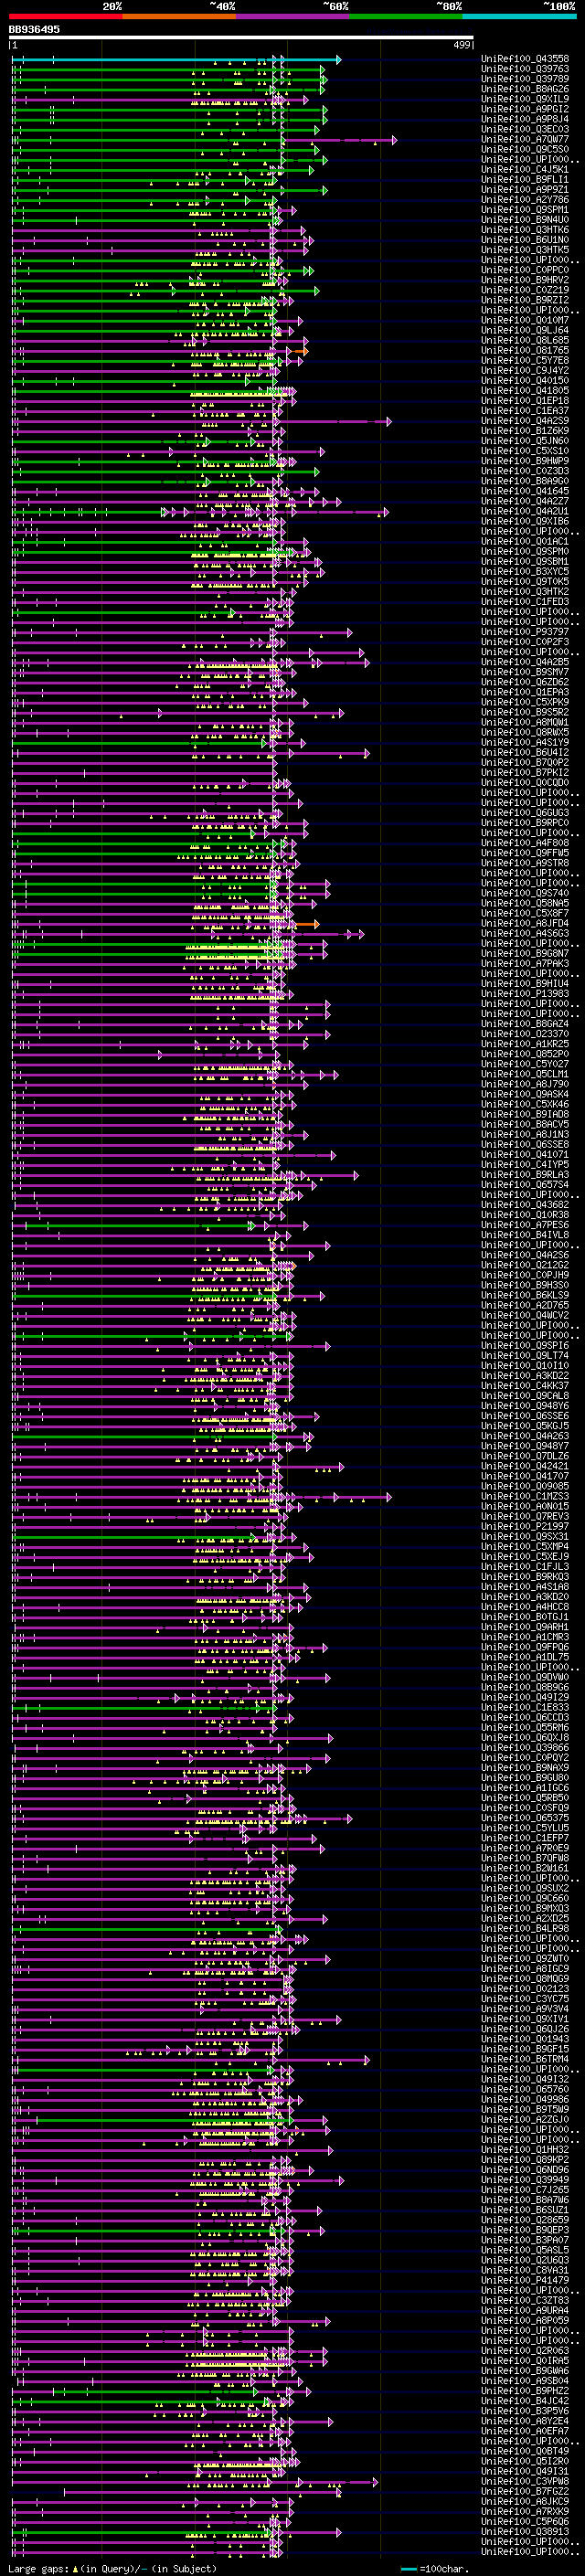585x2576 pixels.
Task: Click the orange arrowhead in the O81765 row
Action: (306, 351)
